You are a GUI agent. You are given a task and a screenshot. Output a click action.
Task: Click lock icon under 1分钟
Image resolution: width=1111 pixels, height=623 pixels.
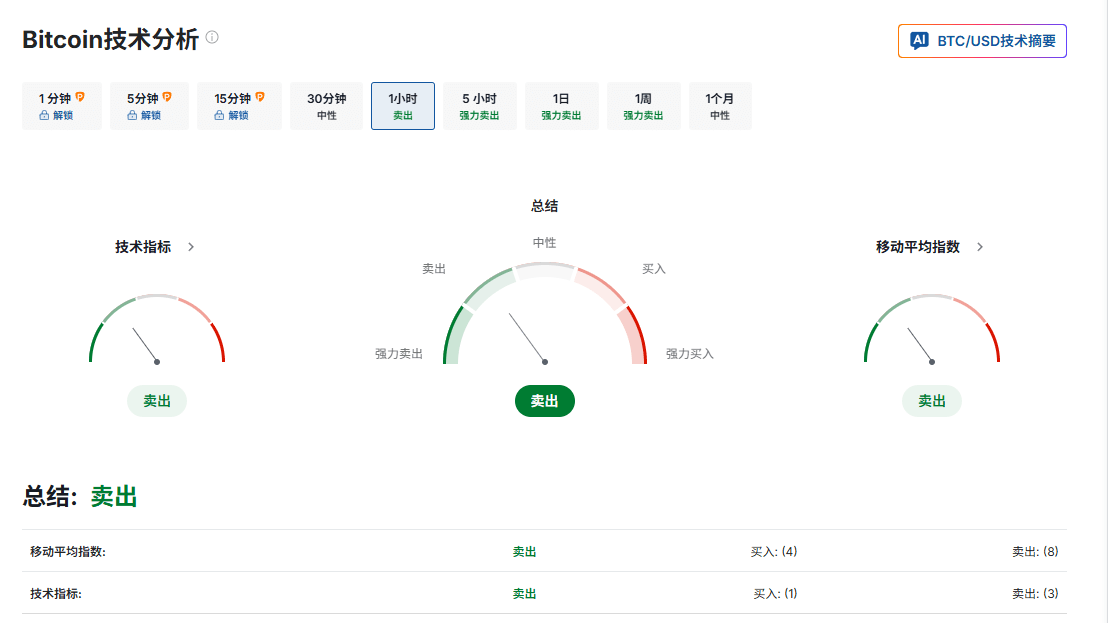click(44, 116)
